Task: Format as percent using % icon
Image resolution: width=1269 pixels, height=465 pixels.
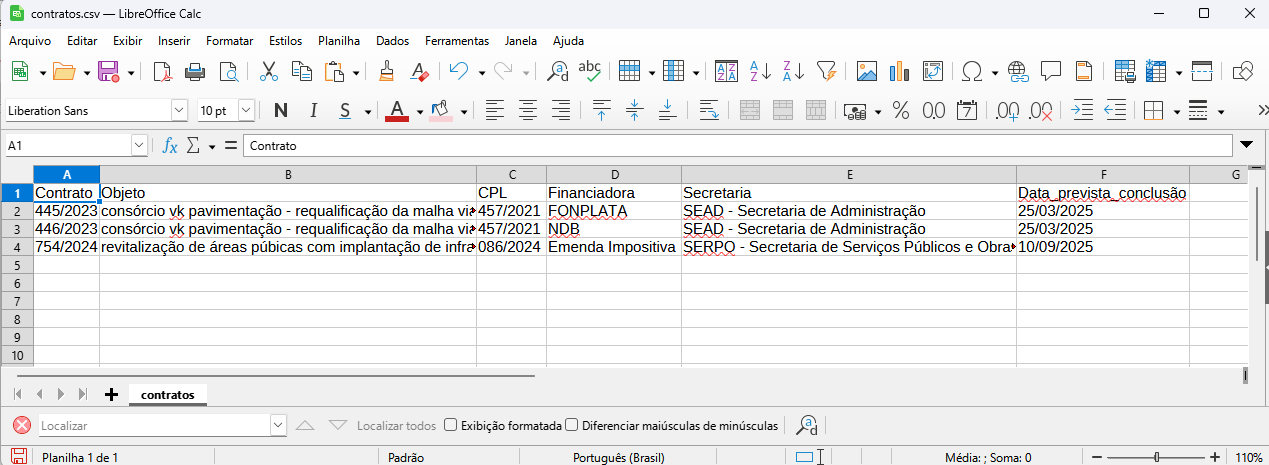Action: 900,110
